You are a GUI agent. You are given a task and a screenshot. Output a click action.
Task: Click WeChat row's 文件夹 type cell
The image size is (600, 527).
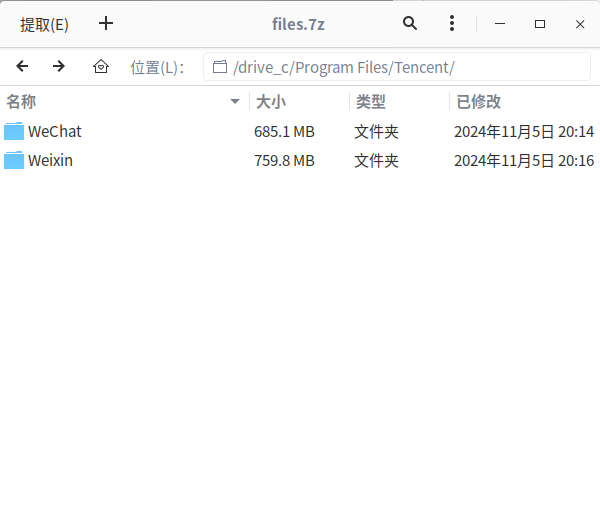point(377,132)
